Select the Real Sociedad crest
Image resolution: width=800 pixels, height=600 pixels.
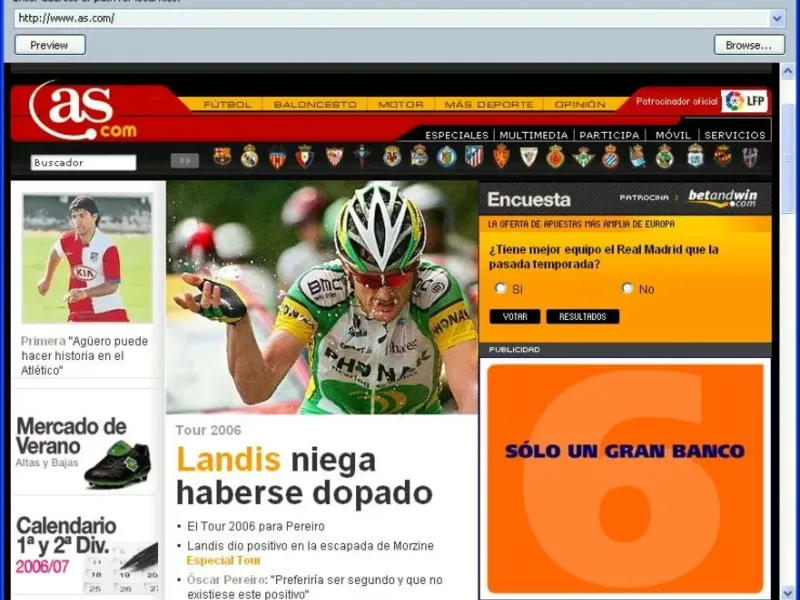point(637,156)
